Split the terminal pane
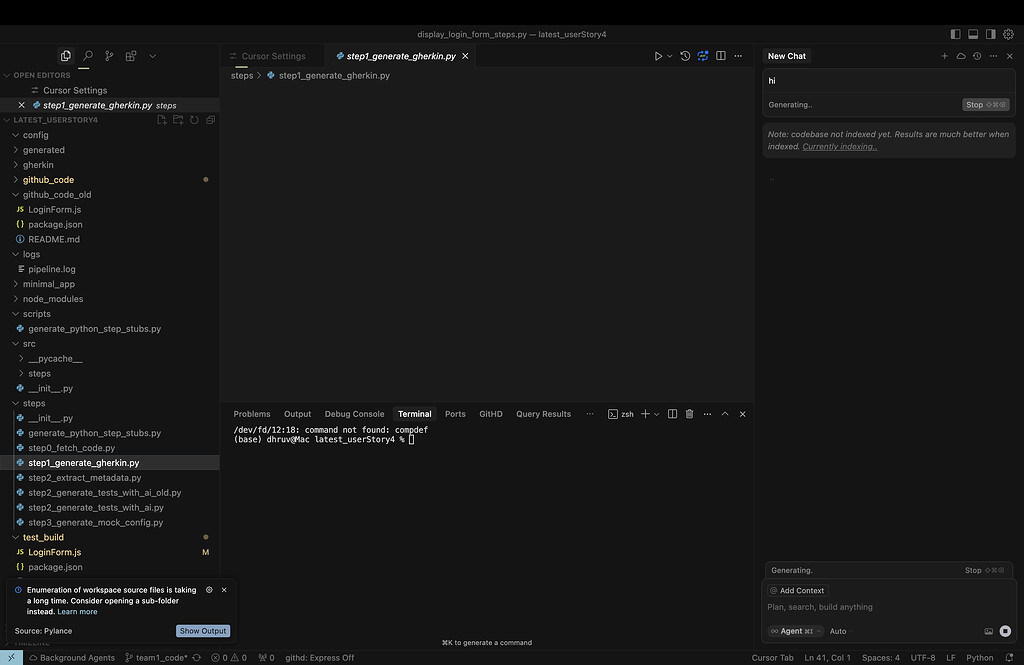The height and width of the screenshot is (665, 1024). click(673, 413)
